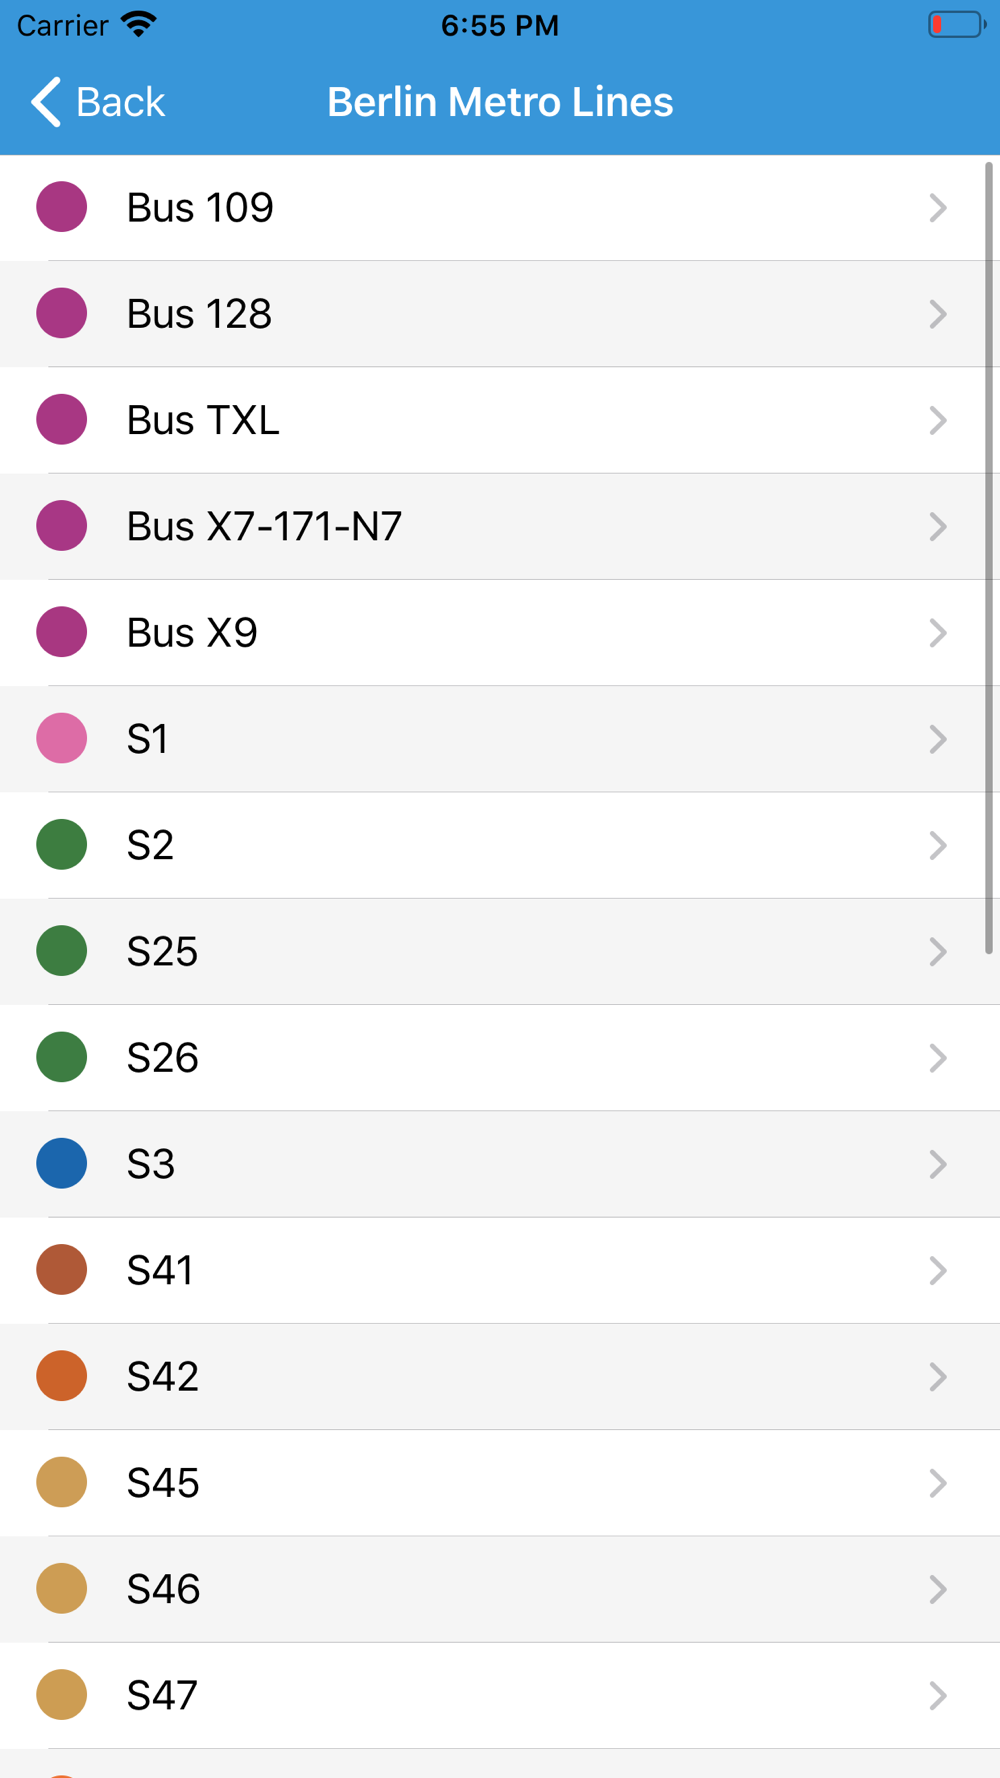The height and width of the screenshot is (1778, 1000).
Task: Tap the Back chevron arrow icon
Action: pos(46,102)
